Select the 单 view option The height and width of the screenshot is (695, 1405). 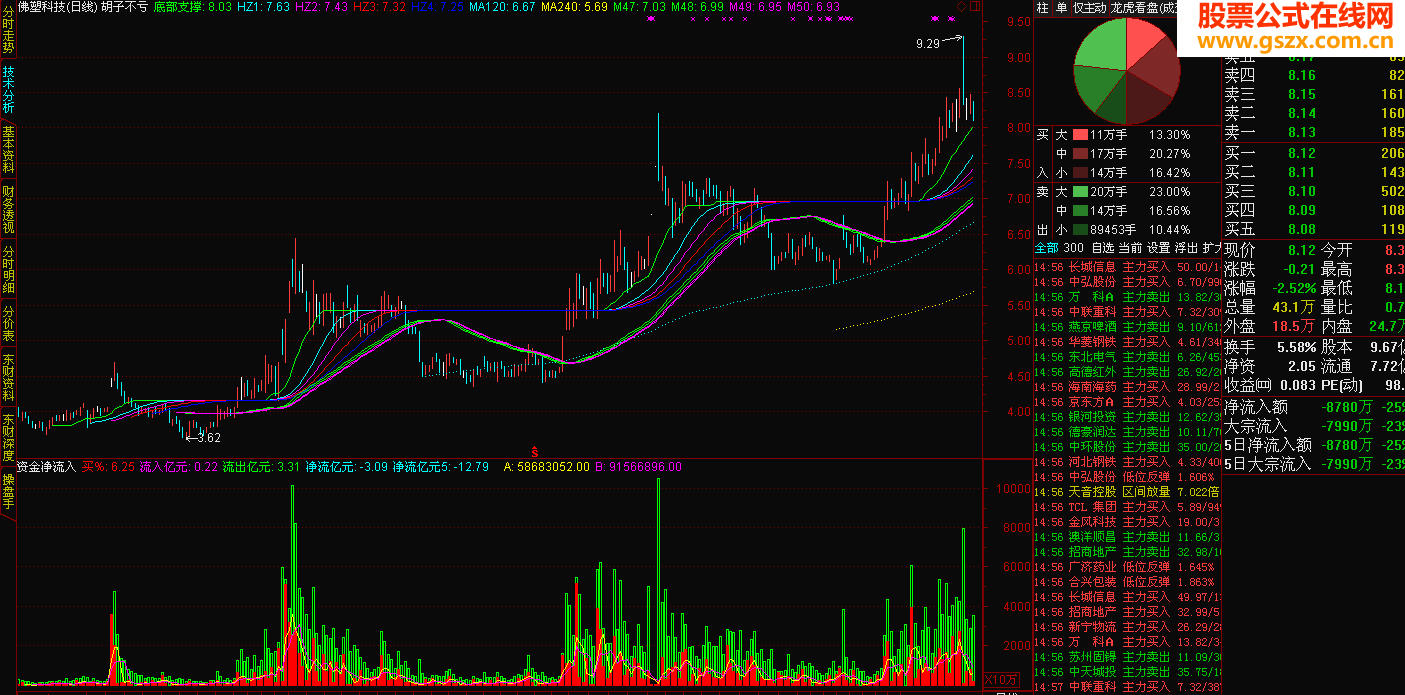pyautogui.click(x=1061, y=8)
